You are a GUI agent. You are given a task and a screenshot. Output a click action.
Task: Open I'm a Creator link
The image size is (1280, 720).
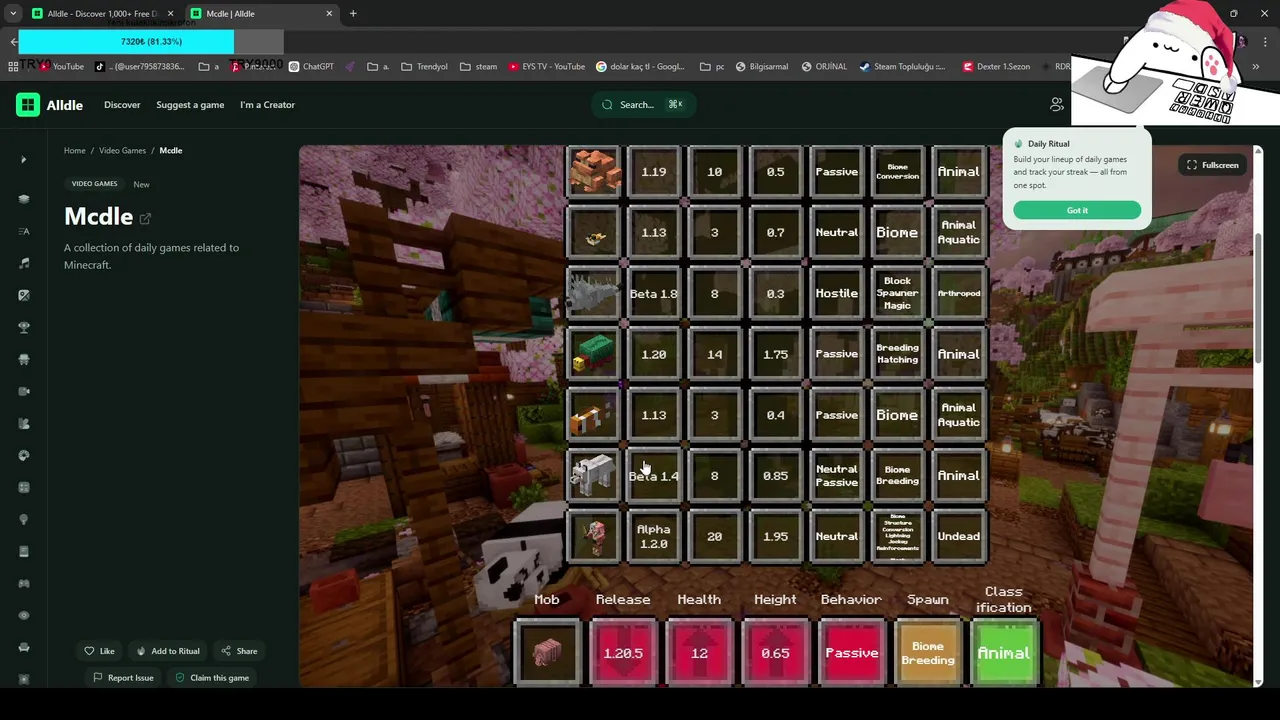pyautogui.click(x=267, y=105)
